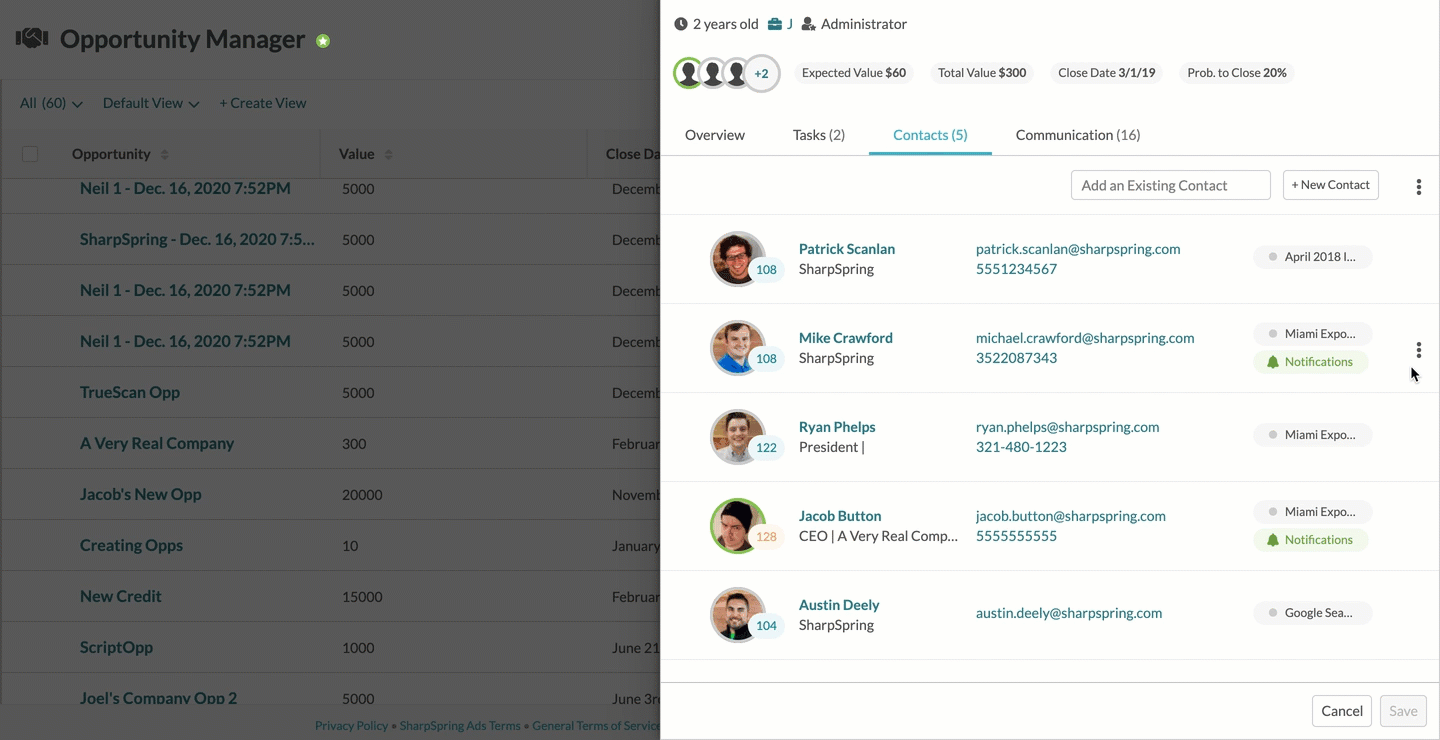The width and height of the screenshot is (1440, 740).
Task: Open TrueScan Opp opportunity
Action: click(x=130, y=392)
